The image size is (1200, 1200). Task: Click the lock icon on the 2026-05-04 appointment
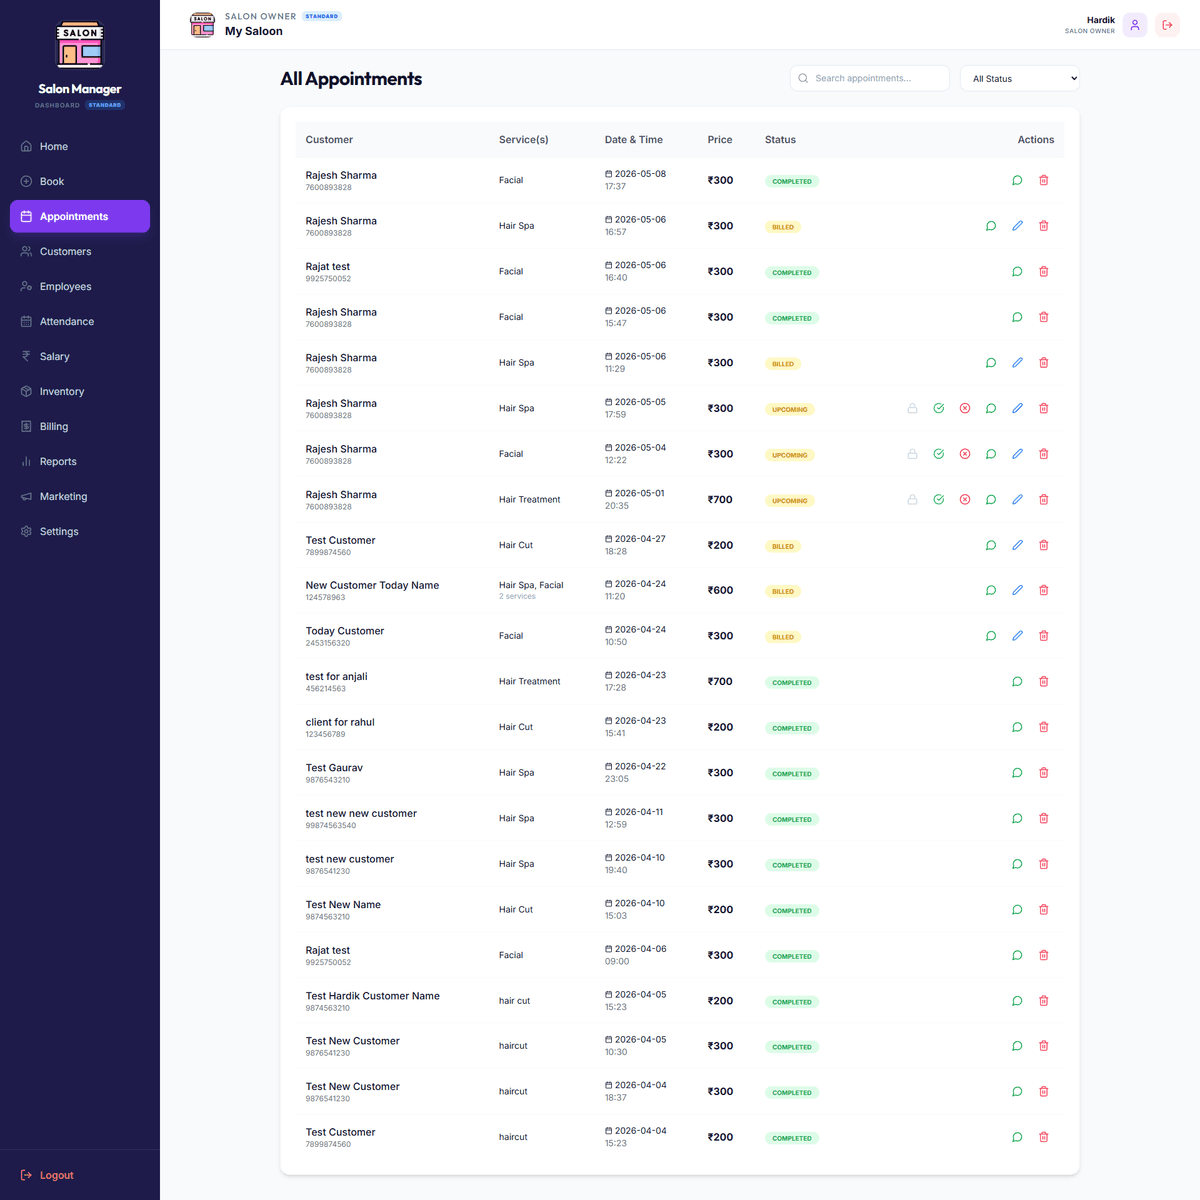pos(912,454)
